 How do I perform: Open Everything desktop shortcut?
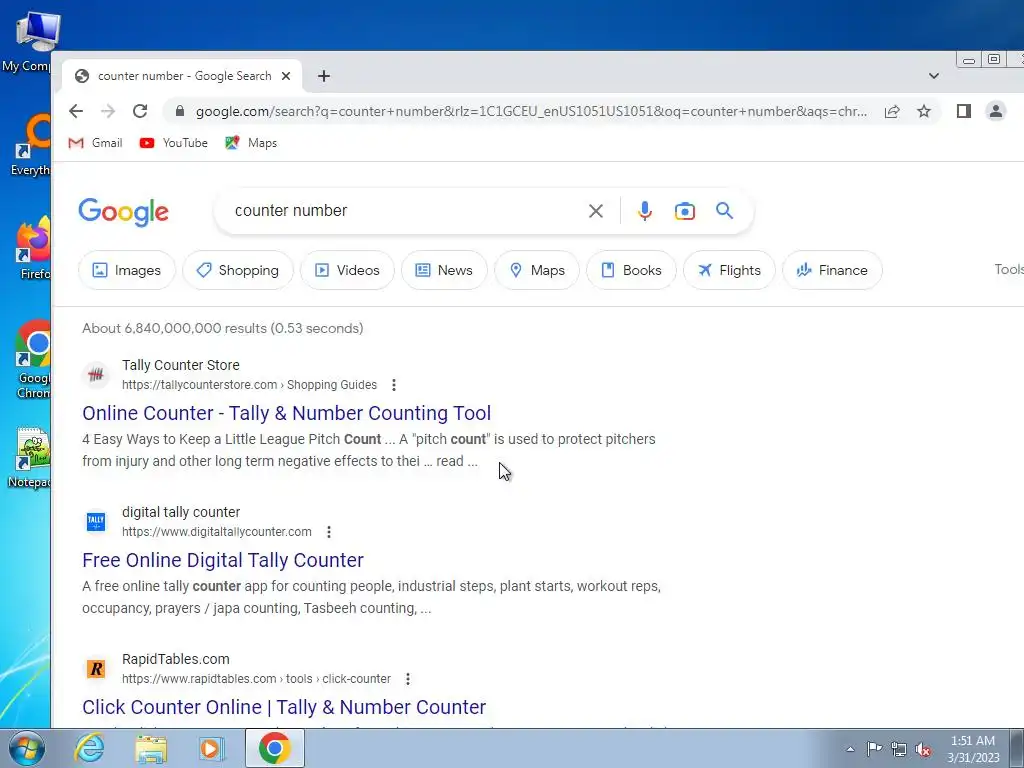[x=31, y=145]
